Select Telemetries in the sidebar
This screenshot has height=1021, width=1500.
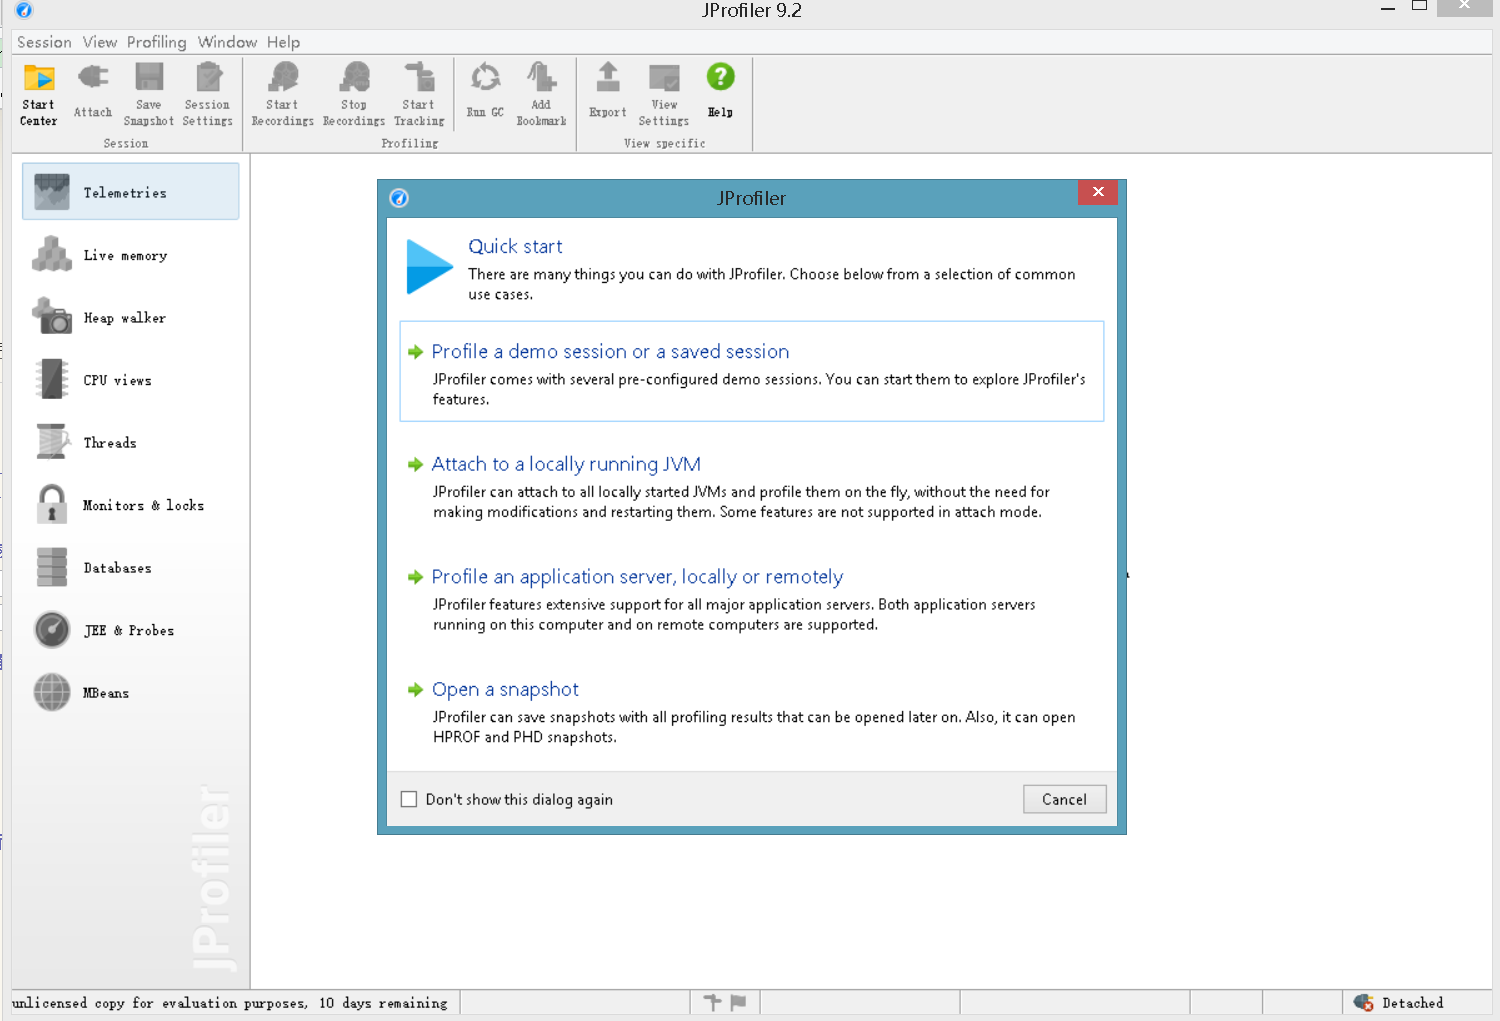point(131,192)
